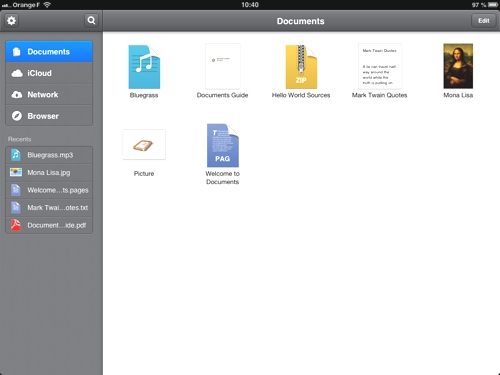Open the Welcome to Documents PAG icon
The width and height of the screenshot is (500, 375).
coord(223,145)
